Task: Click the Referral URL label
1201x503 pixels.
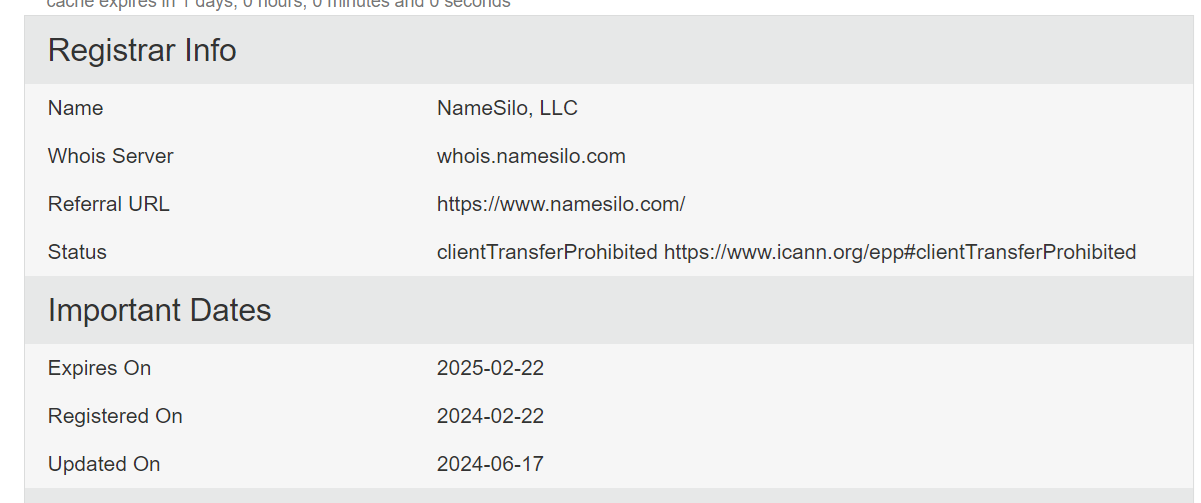Action: (x=108, y=204)
